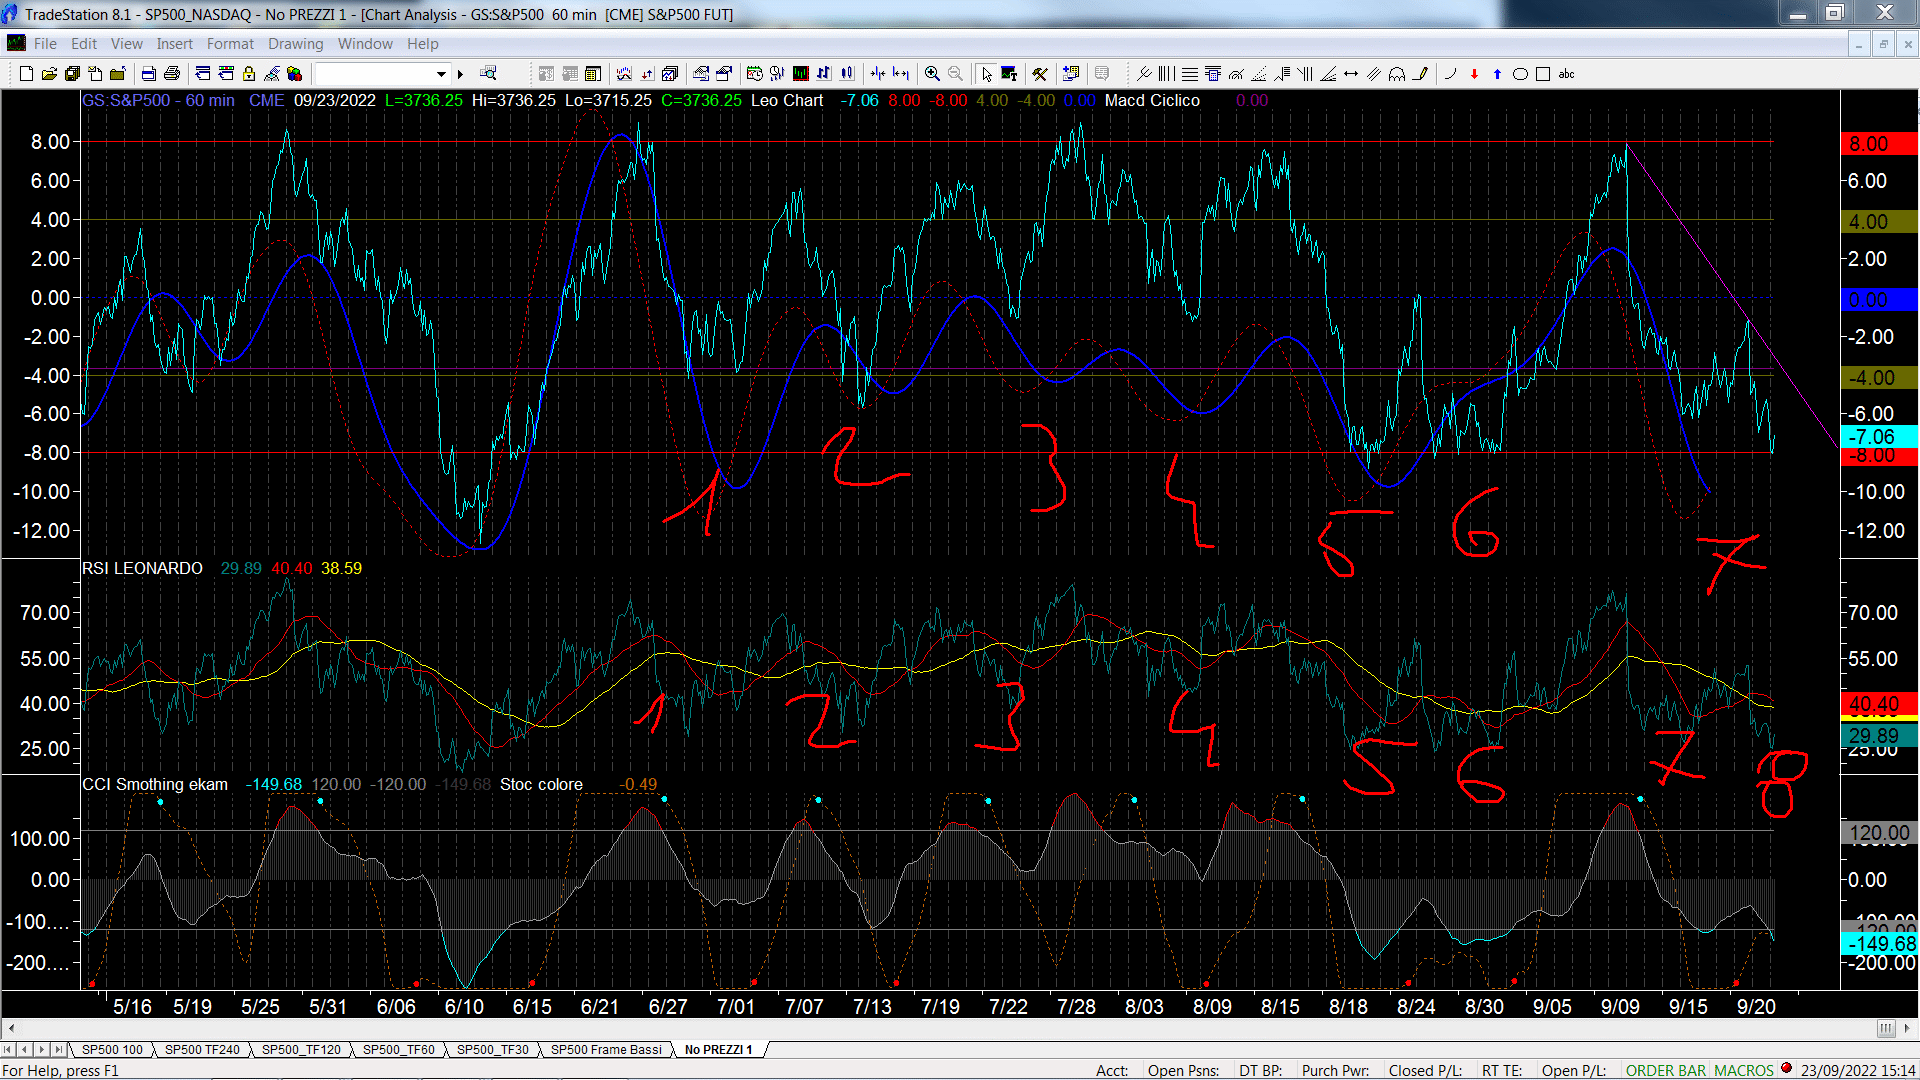Select the parallel lines channel tool
This screenshot has height=1080, width=1920.
pos(1374,74)
